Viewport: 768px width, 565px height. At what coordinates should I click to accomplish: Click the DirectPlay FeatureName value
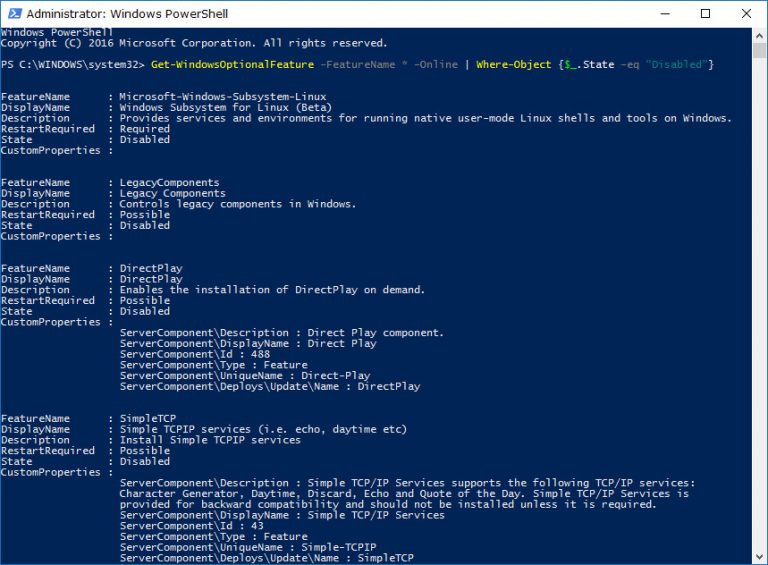pyautogui.click(x=151, y=268)
